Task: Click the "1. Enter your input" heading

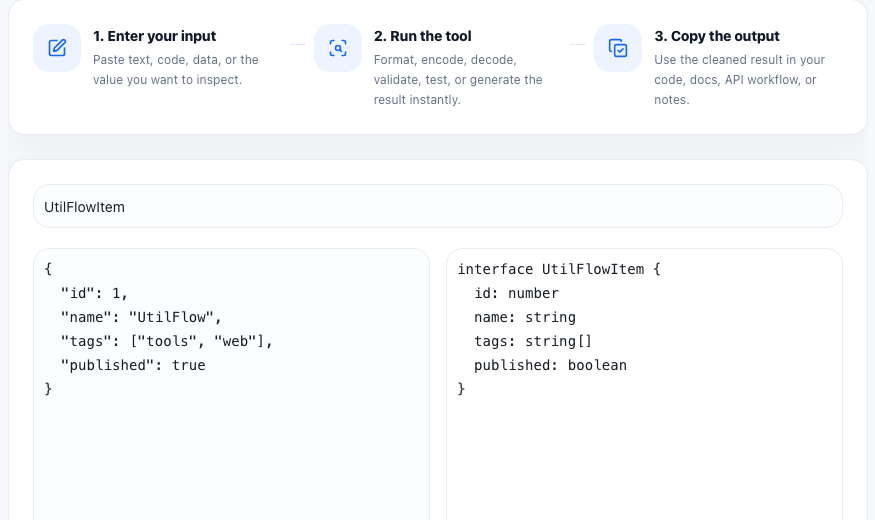Action: coord(155,36)
